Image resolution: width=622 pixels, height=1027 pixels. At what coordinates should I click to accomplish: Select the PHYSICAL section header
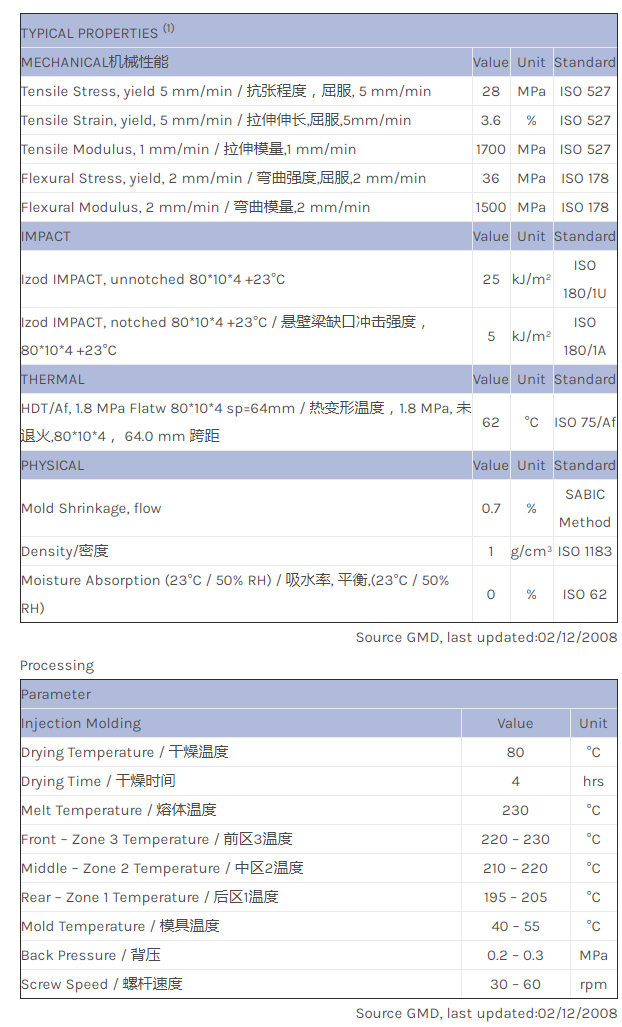(x=53, y=465)
